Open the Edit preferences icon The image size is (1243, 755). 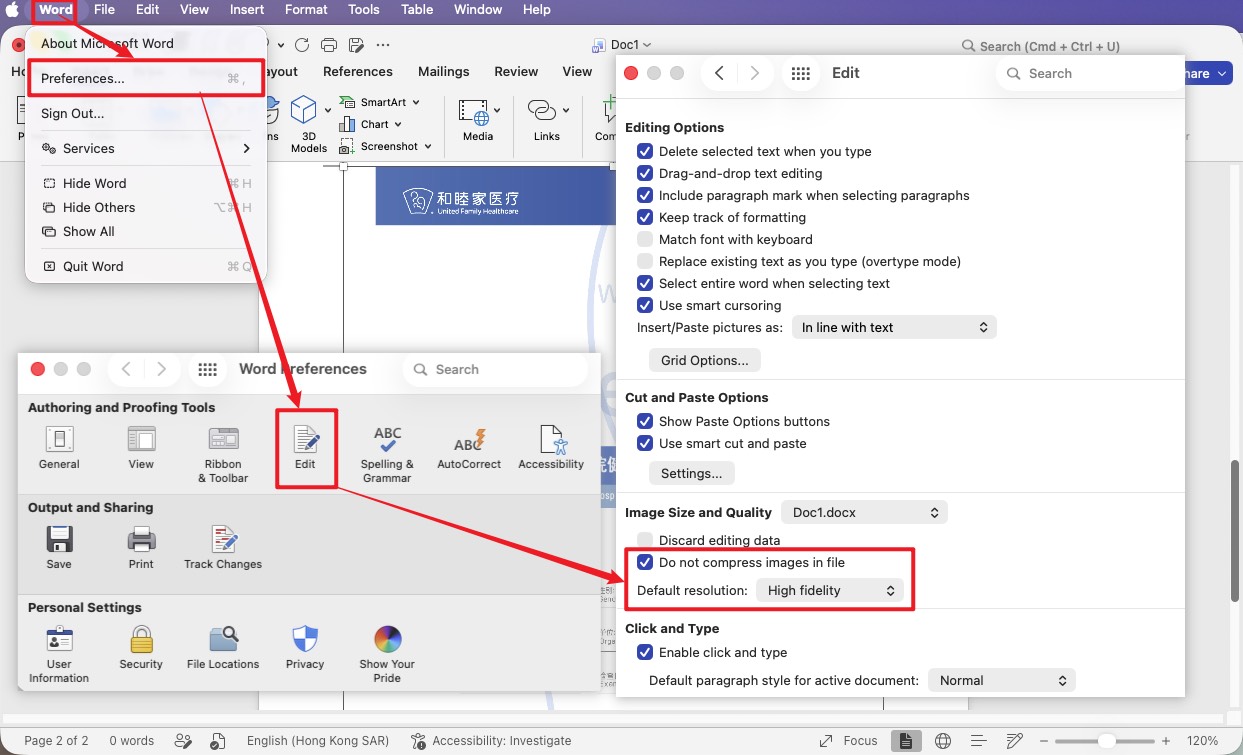(305, 440)
